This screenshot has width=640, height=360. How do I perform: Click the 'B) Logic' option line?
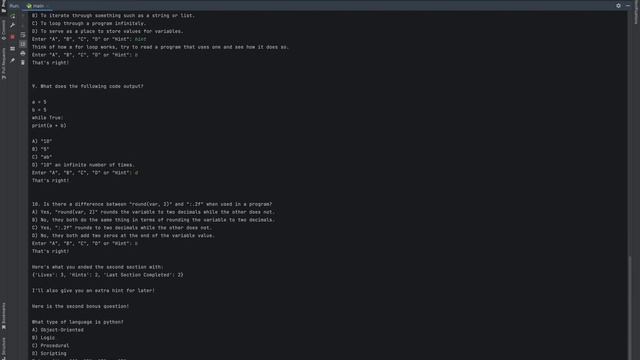[x=43, y=338]
